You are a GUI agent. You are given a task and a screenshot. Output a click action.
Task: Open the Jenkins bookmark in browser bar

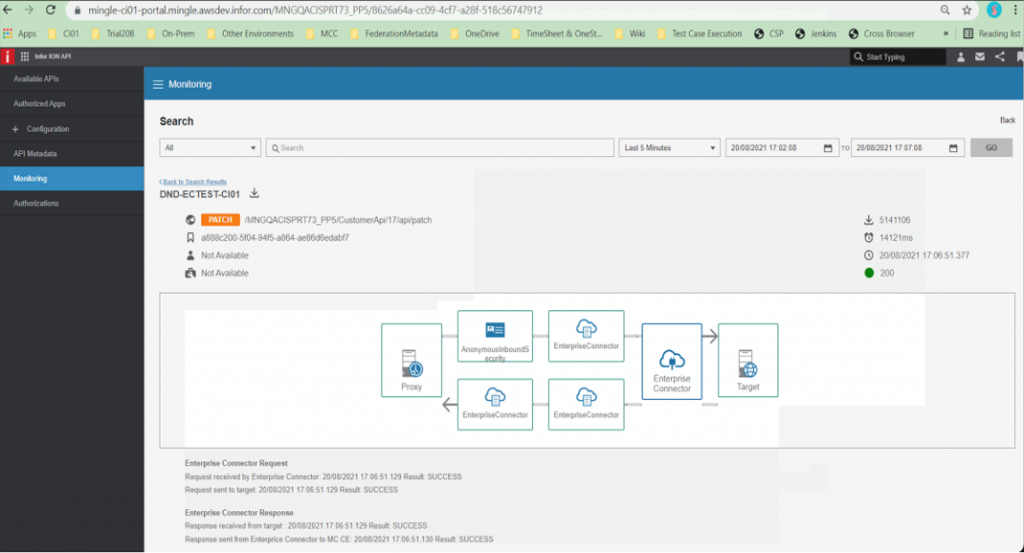point(818,33)
